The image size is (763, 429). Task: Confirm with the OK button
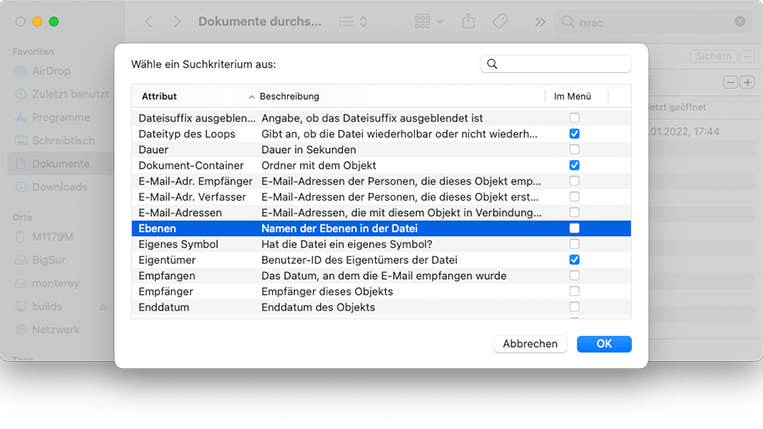[604, 344]
